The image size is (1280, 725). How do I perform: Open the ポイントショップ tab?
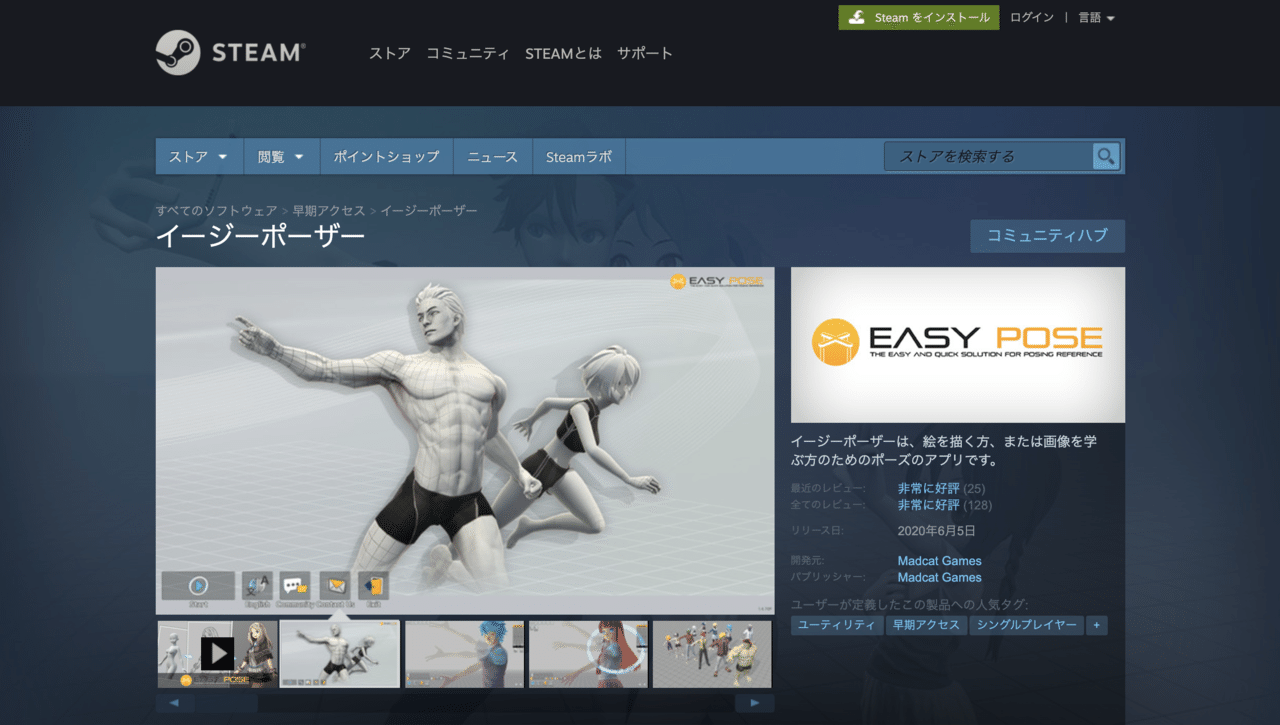[386, 157]
